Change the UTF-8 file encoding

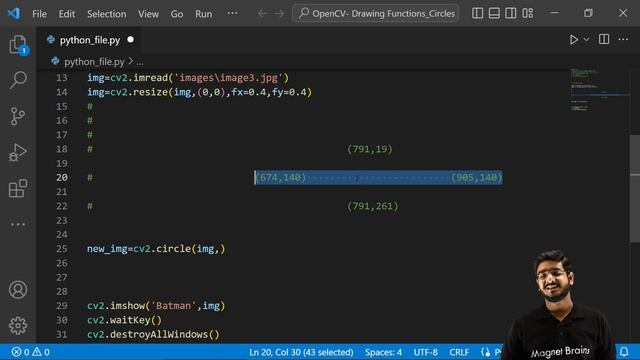[425, 352]
